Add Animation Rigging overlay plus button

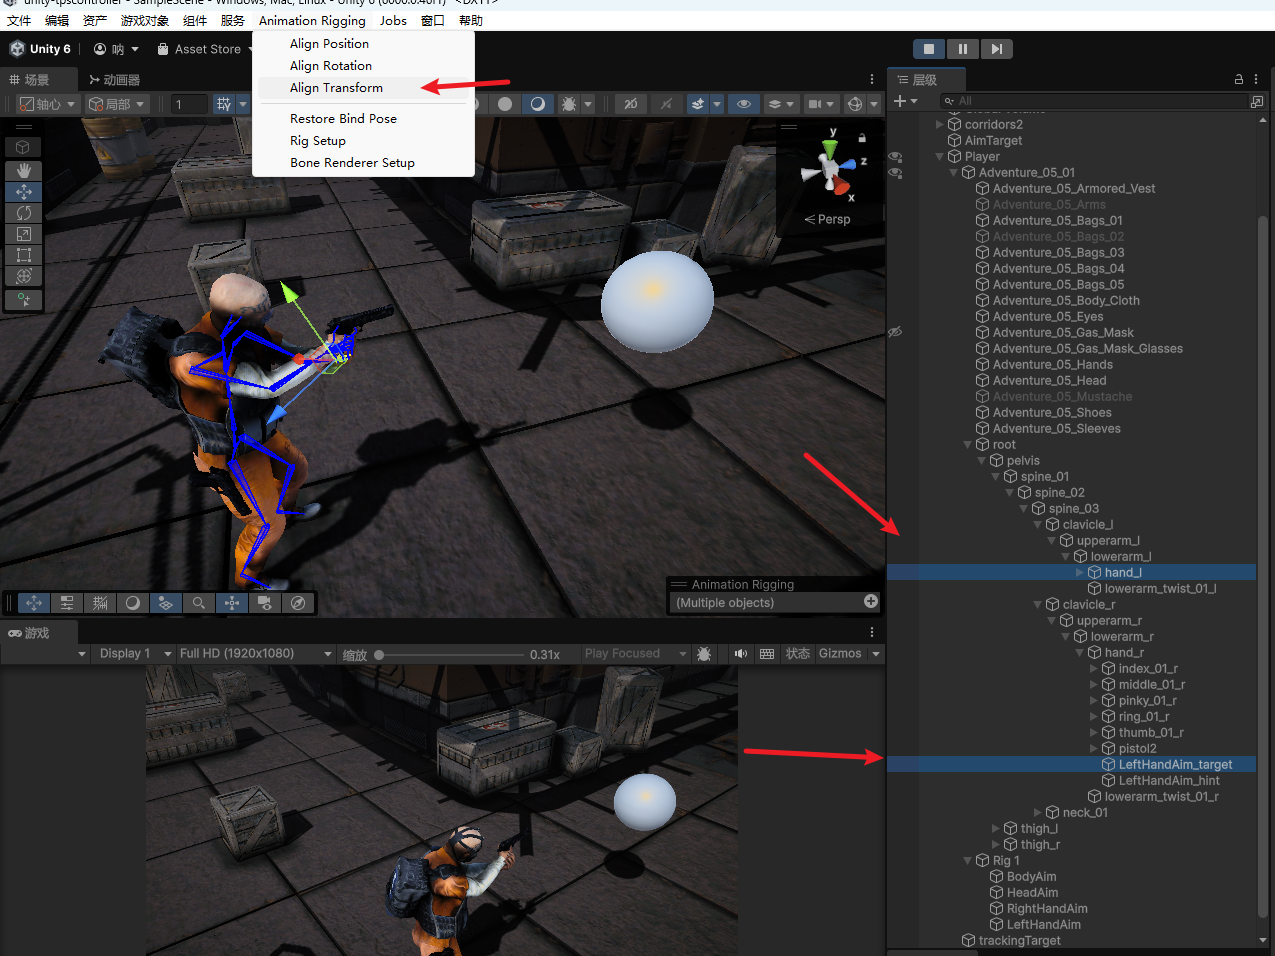[871, 601]
